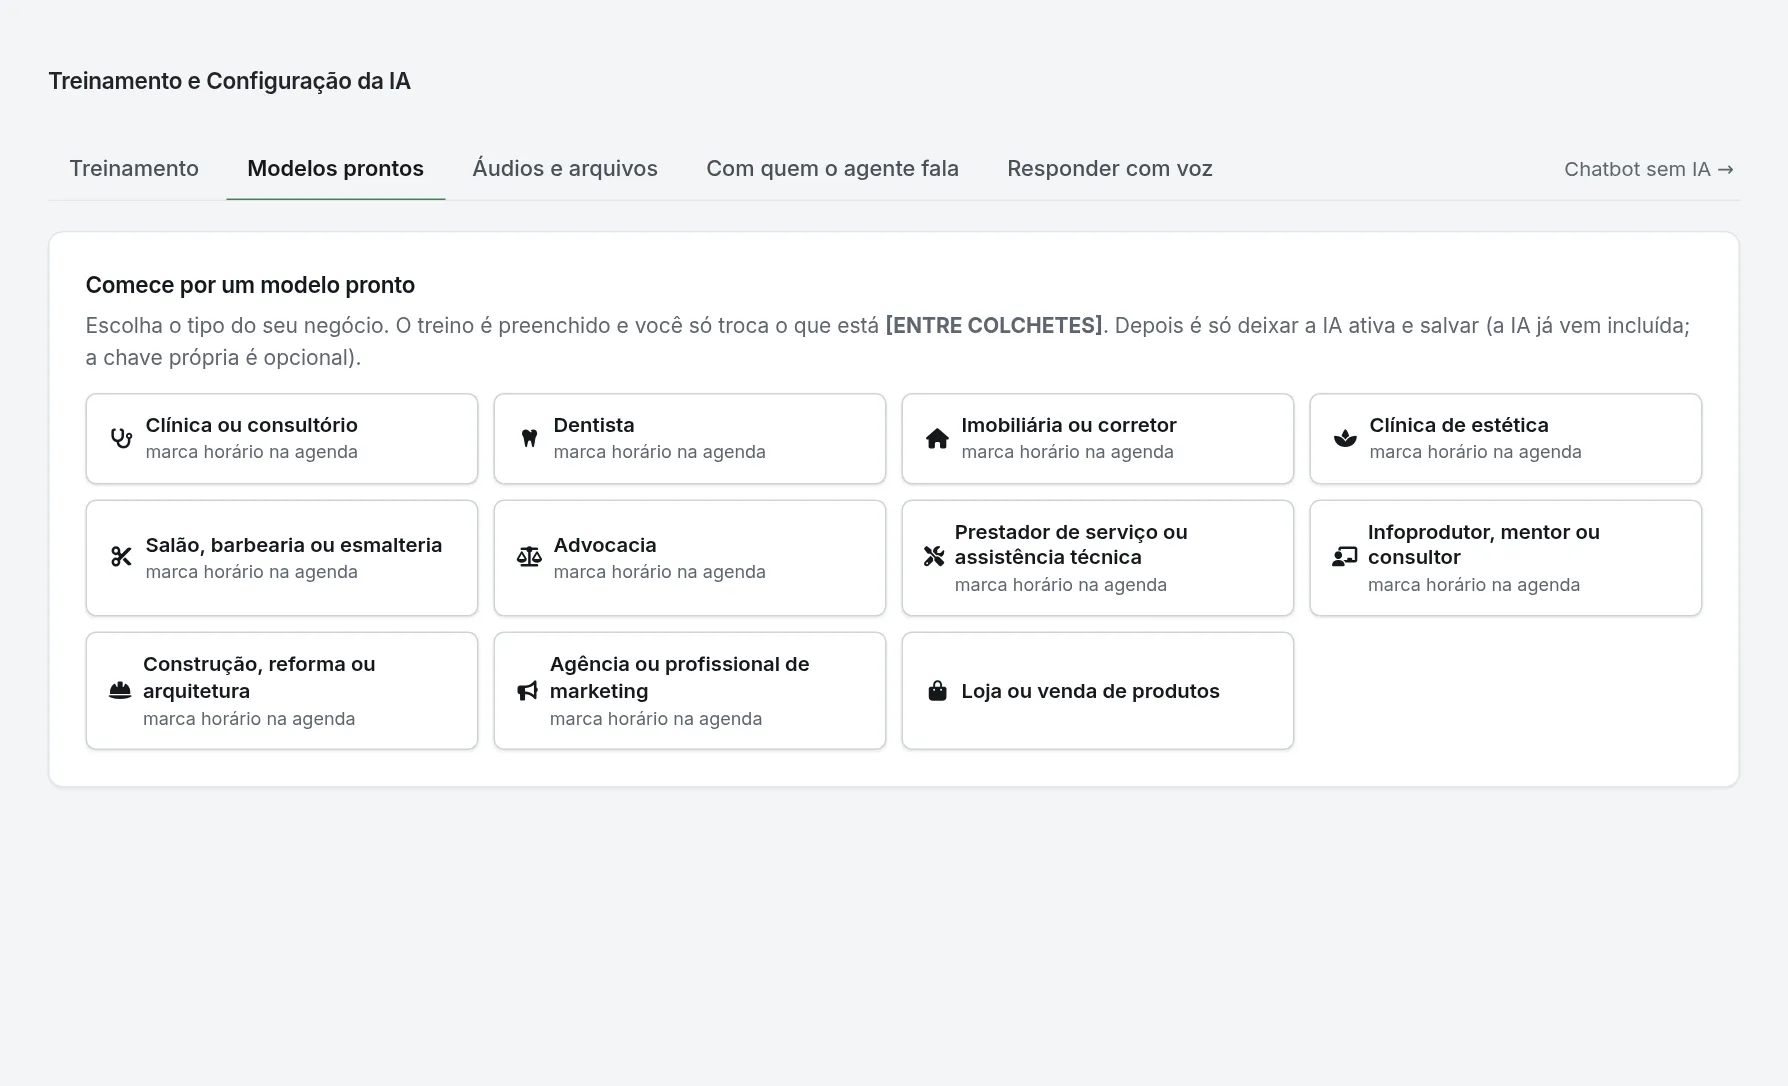
Task: Go to Com quem o agente fala tab
Action: click(x=833, y=168)
